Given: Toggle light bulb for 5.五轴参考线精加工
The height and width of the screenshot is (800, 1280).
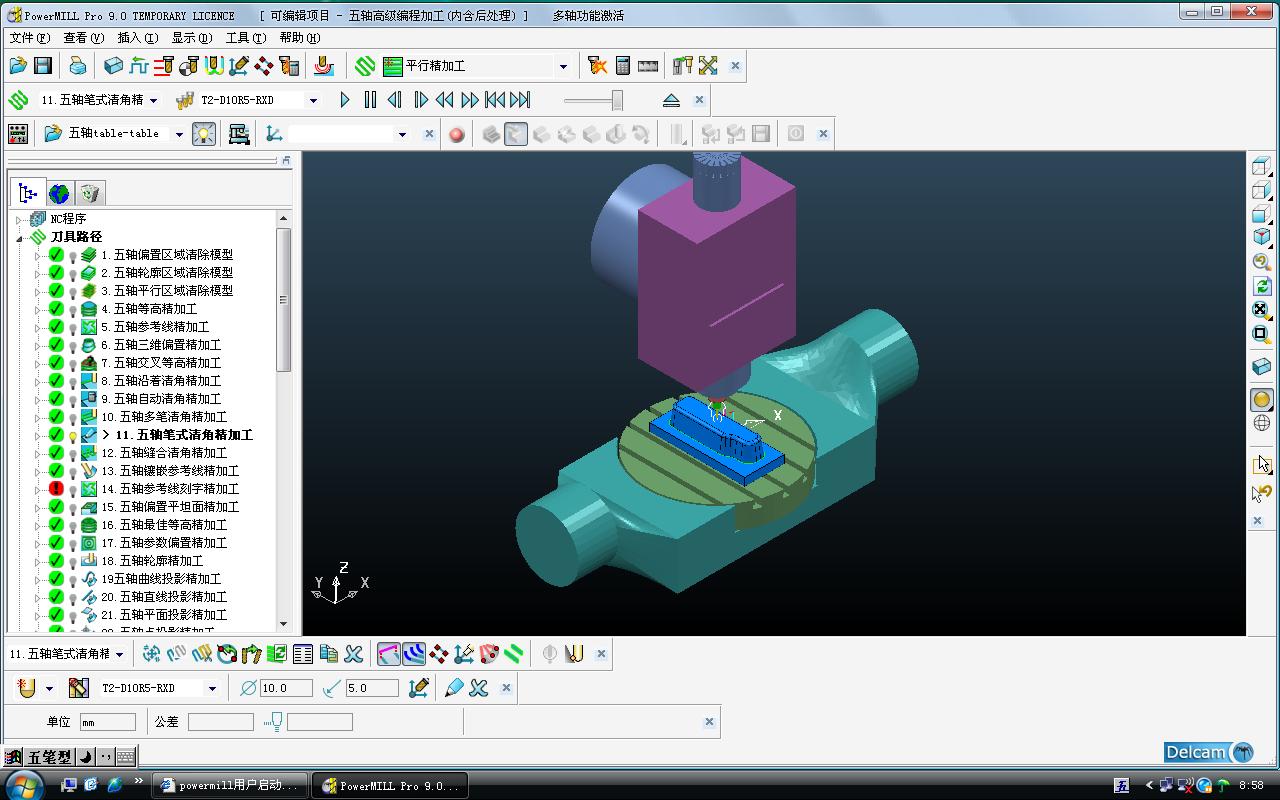Looking at the screenshot, I should (x=73, y=327).
